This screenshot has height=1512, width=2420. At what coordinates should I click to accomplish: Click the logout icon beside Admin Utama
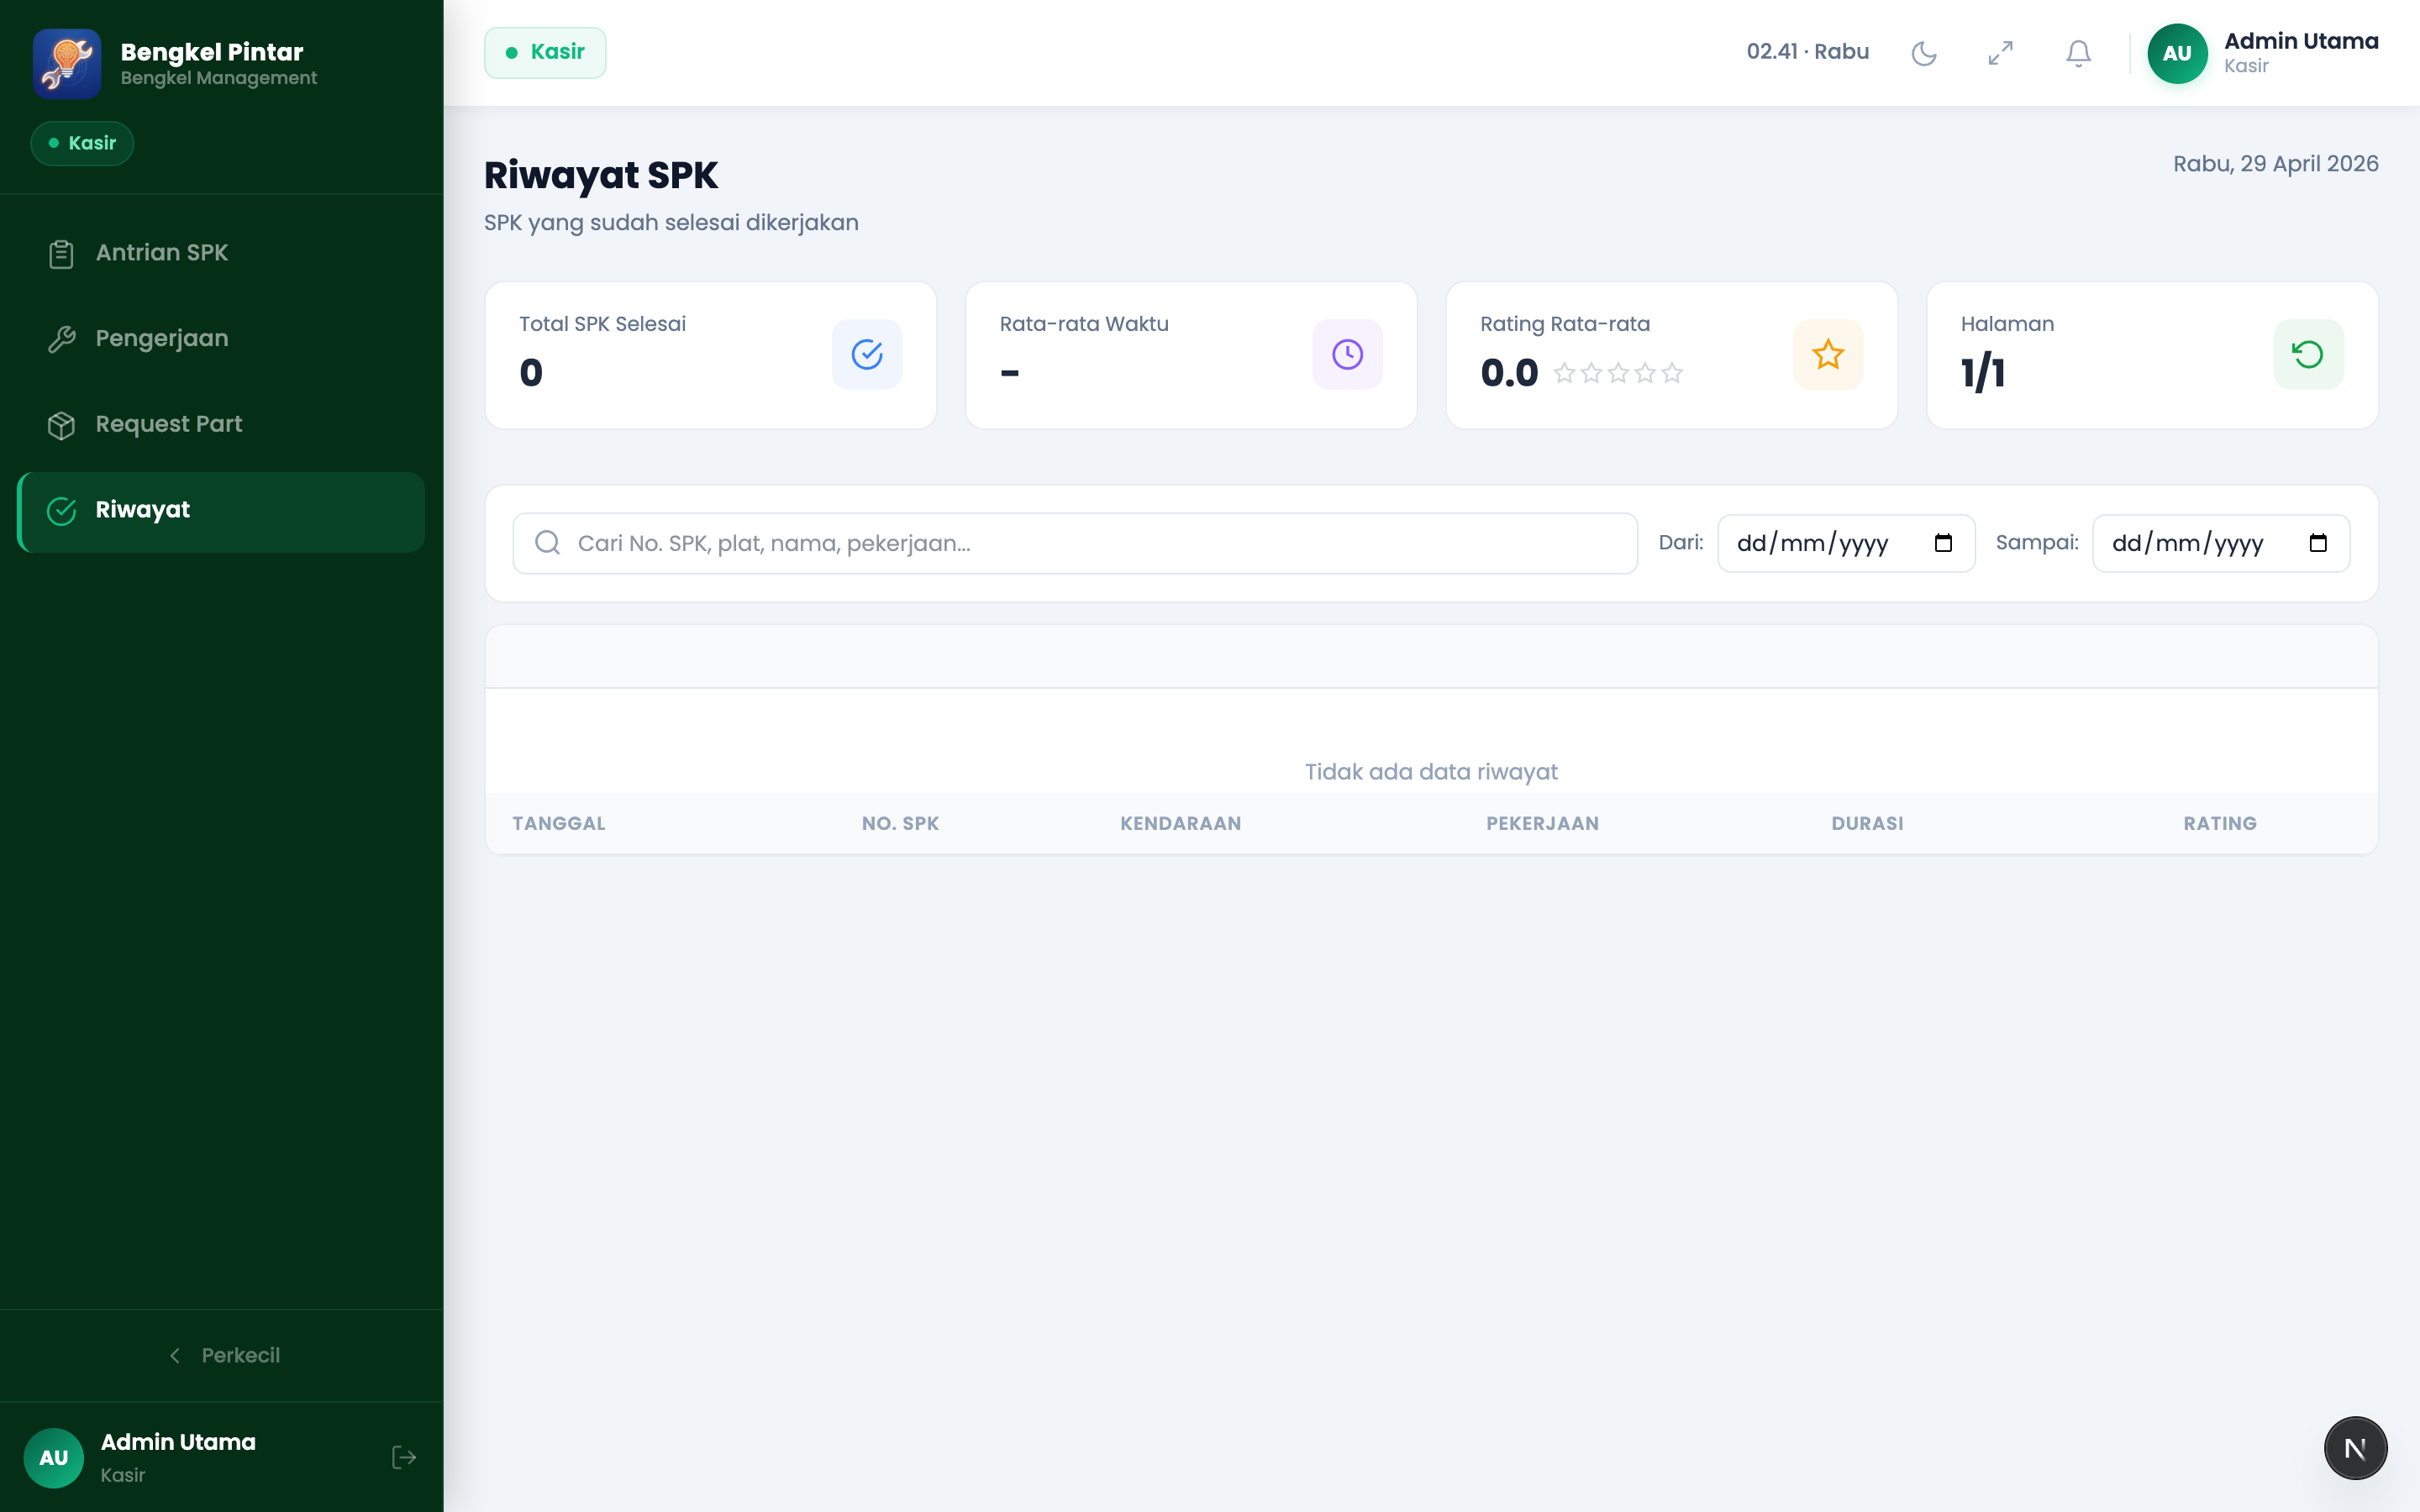(x=404, y=1457)
